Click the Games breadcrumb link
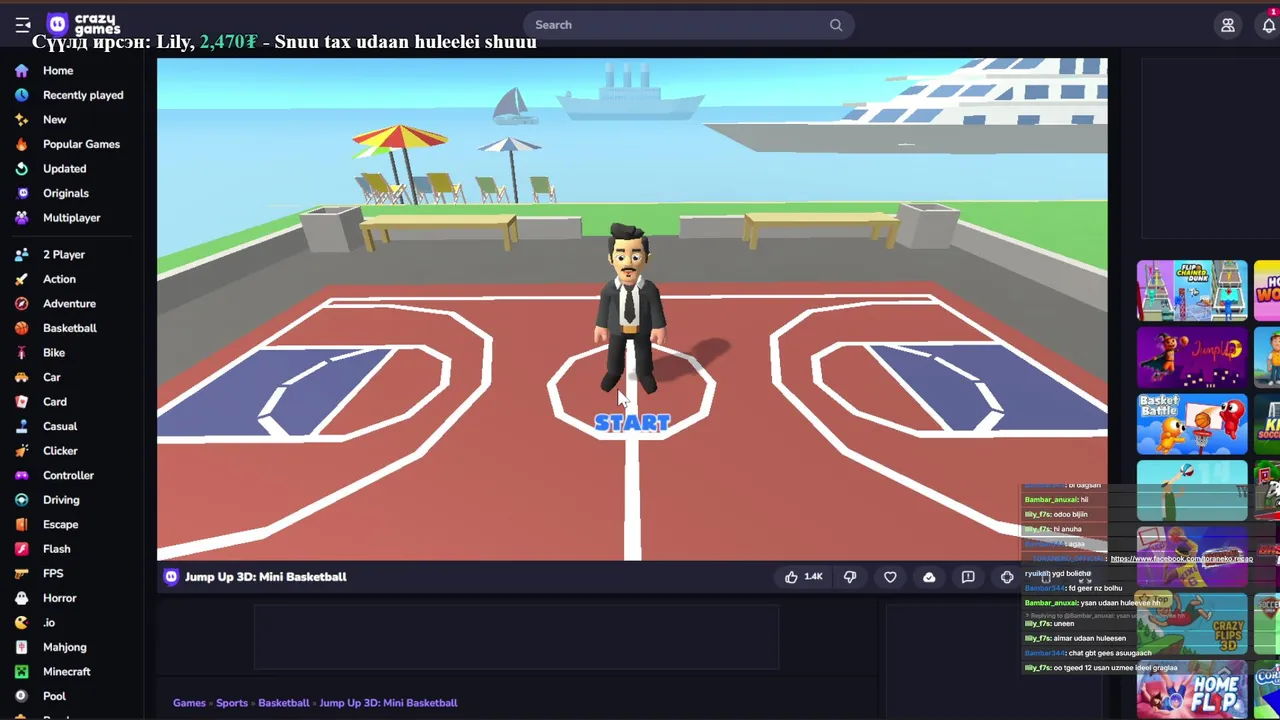Viewport: 1280px width, 720px height. 189,703
